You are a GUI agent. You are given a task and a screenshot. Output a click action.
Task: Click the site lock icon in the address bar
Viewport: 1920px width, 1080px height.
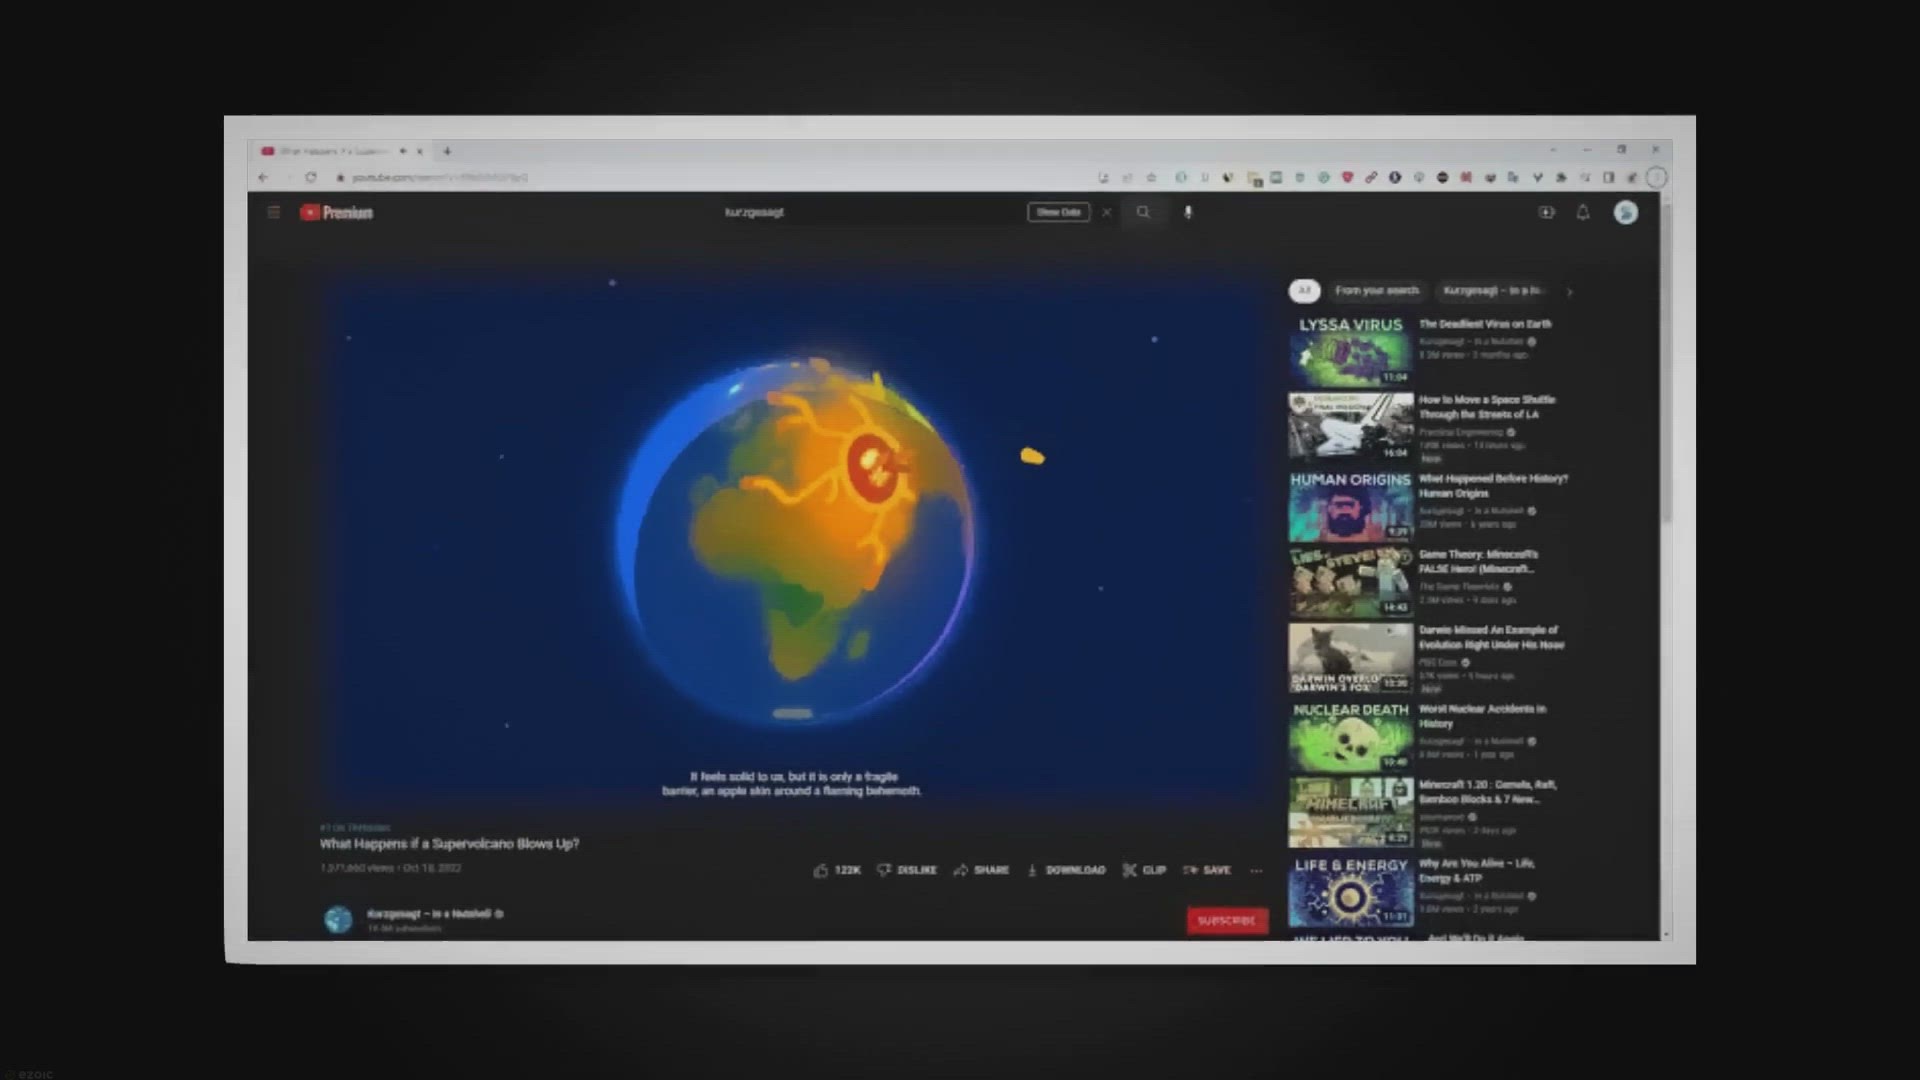point(340,177)
